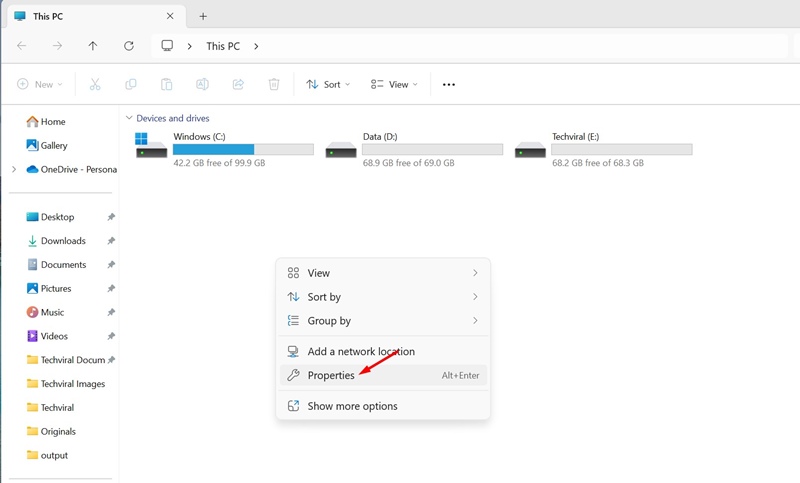
Task: Click the 'Devices and drives' header label
Action: click(x=173, y=118)
